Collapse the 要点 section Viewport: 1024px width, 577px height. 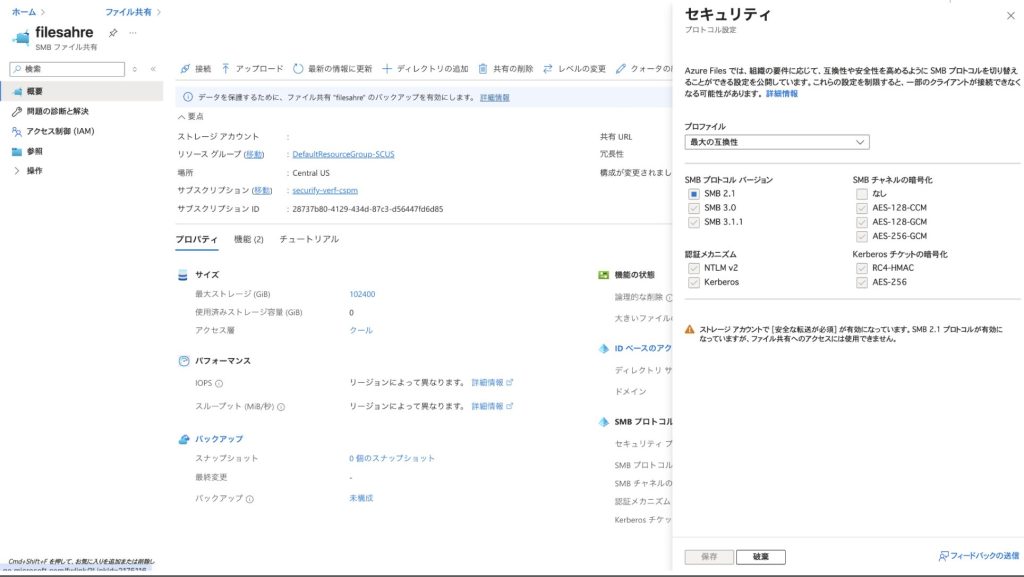(182, 116)
